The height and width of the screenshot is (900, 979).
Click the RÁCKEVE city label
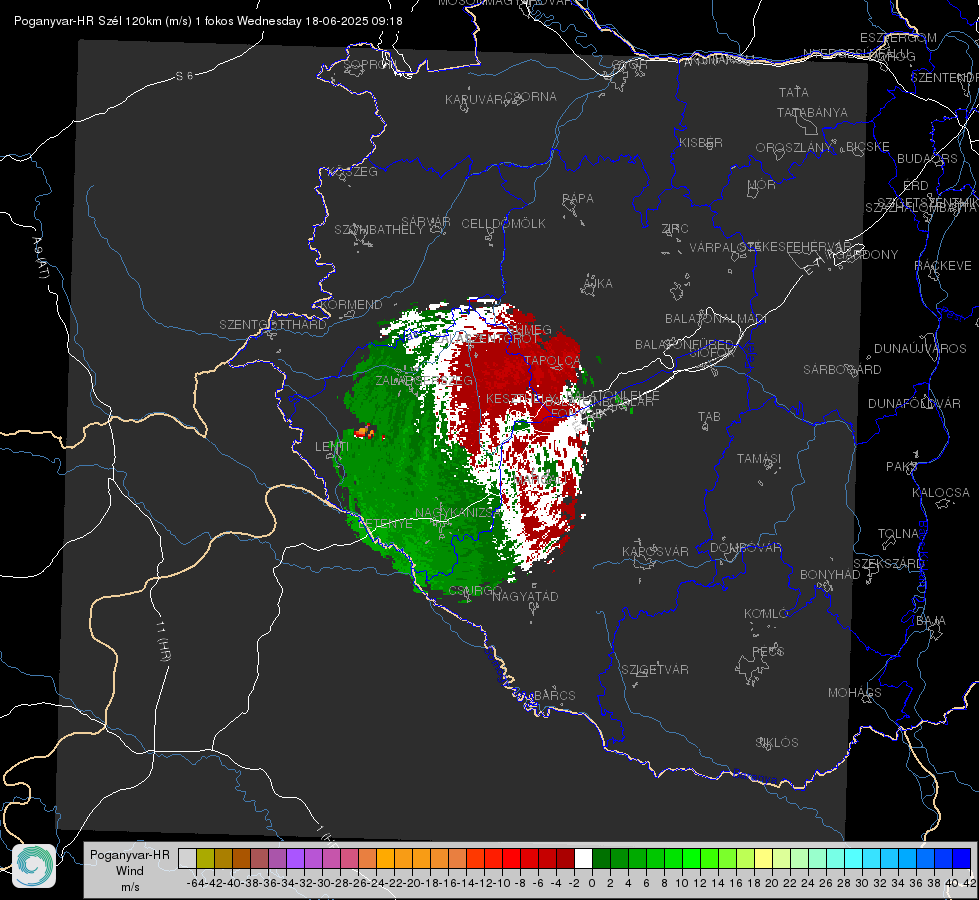[x=943, y=266]
